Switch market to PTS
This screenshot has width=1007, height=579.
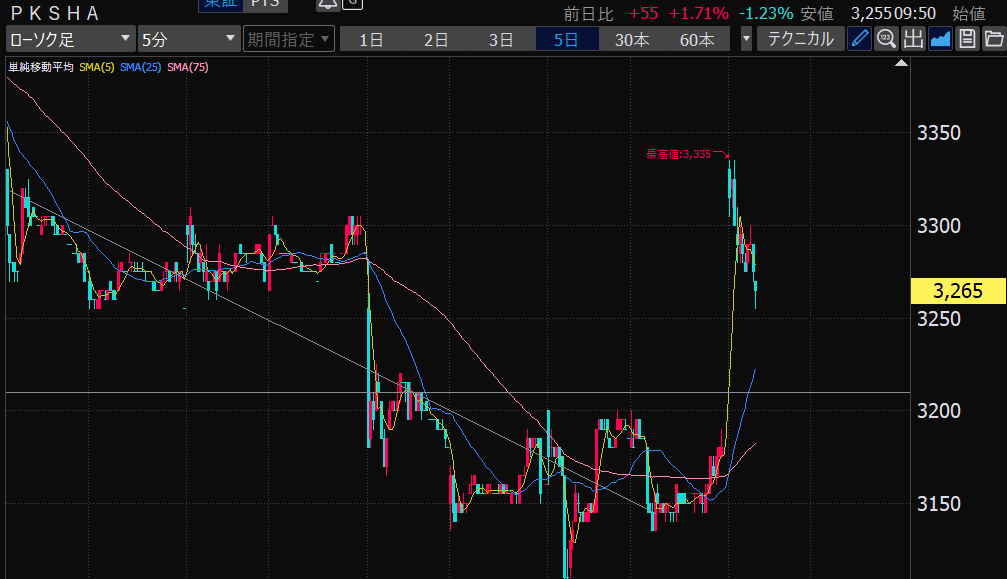pos(265,4)
